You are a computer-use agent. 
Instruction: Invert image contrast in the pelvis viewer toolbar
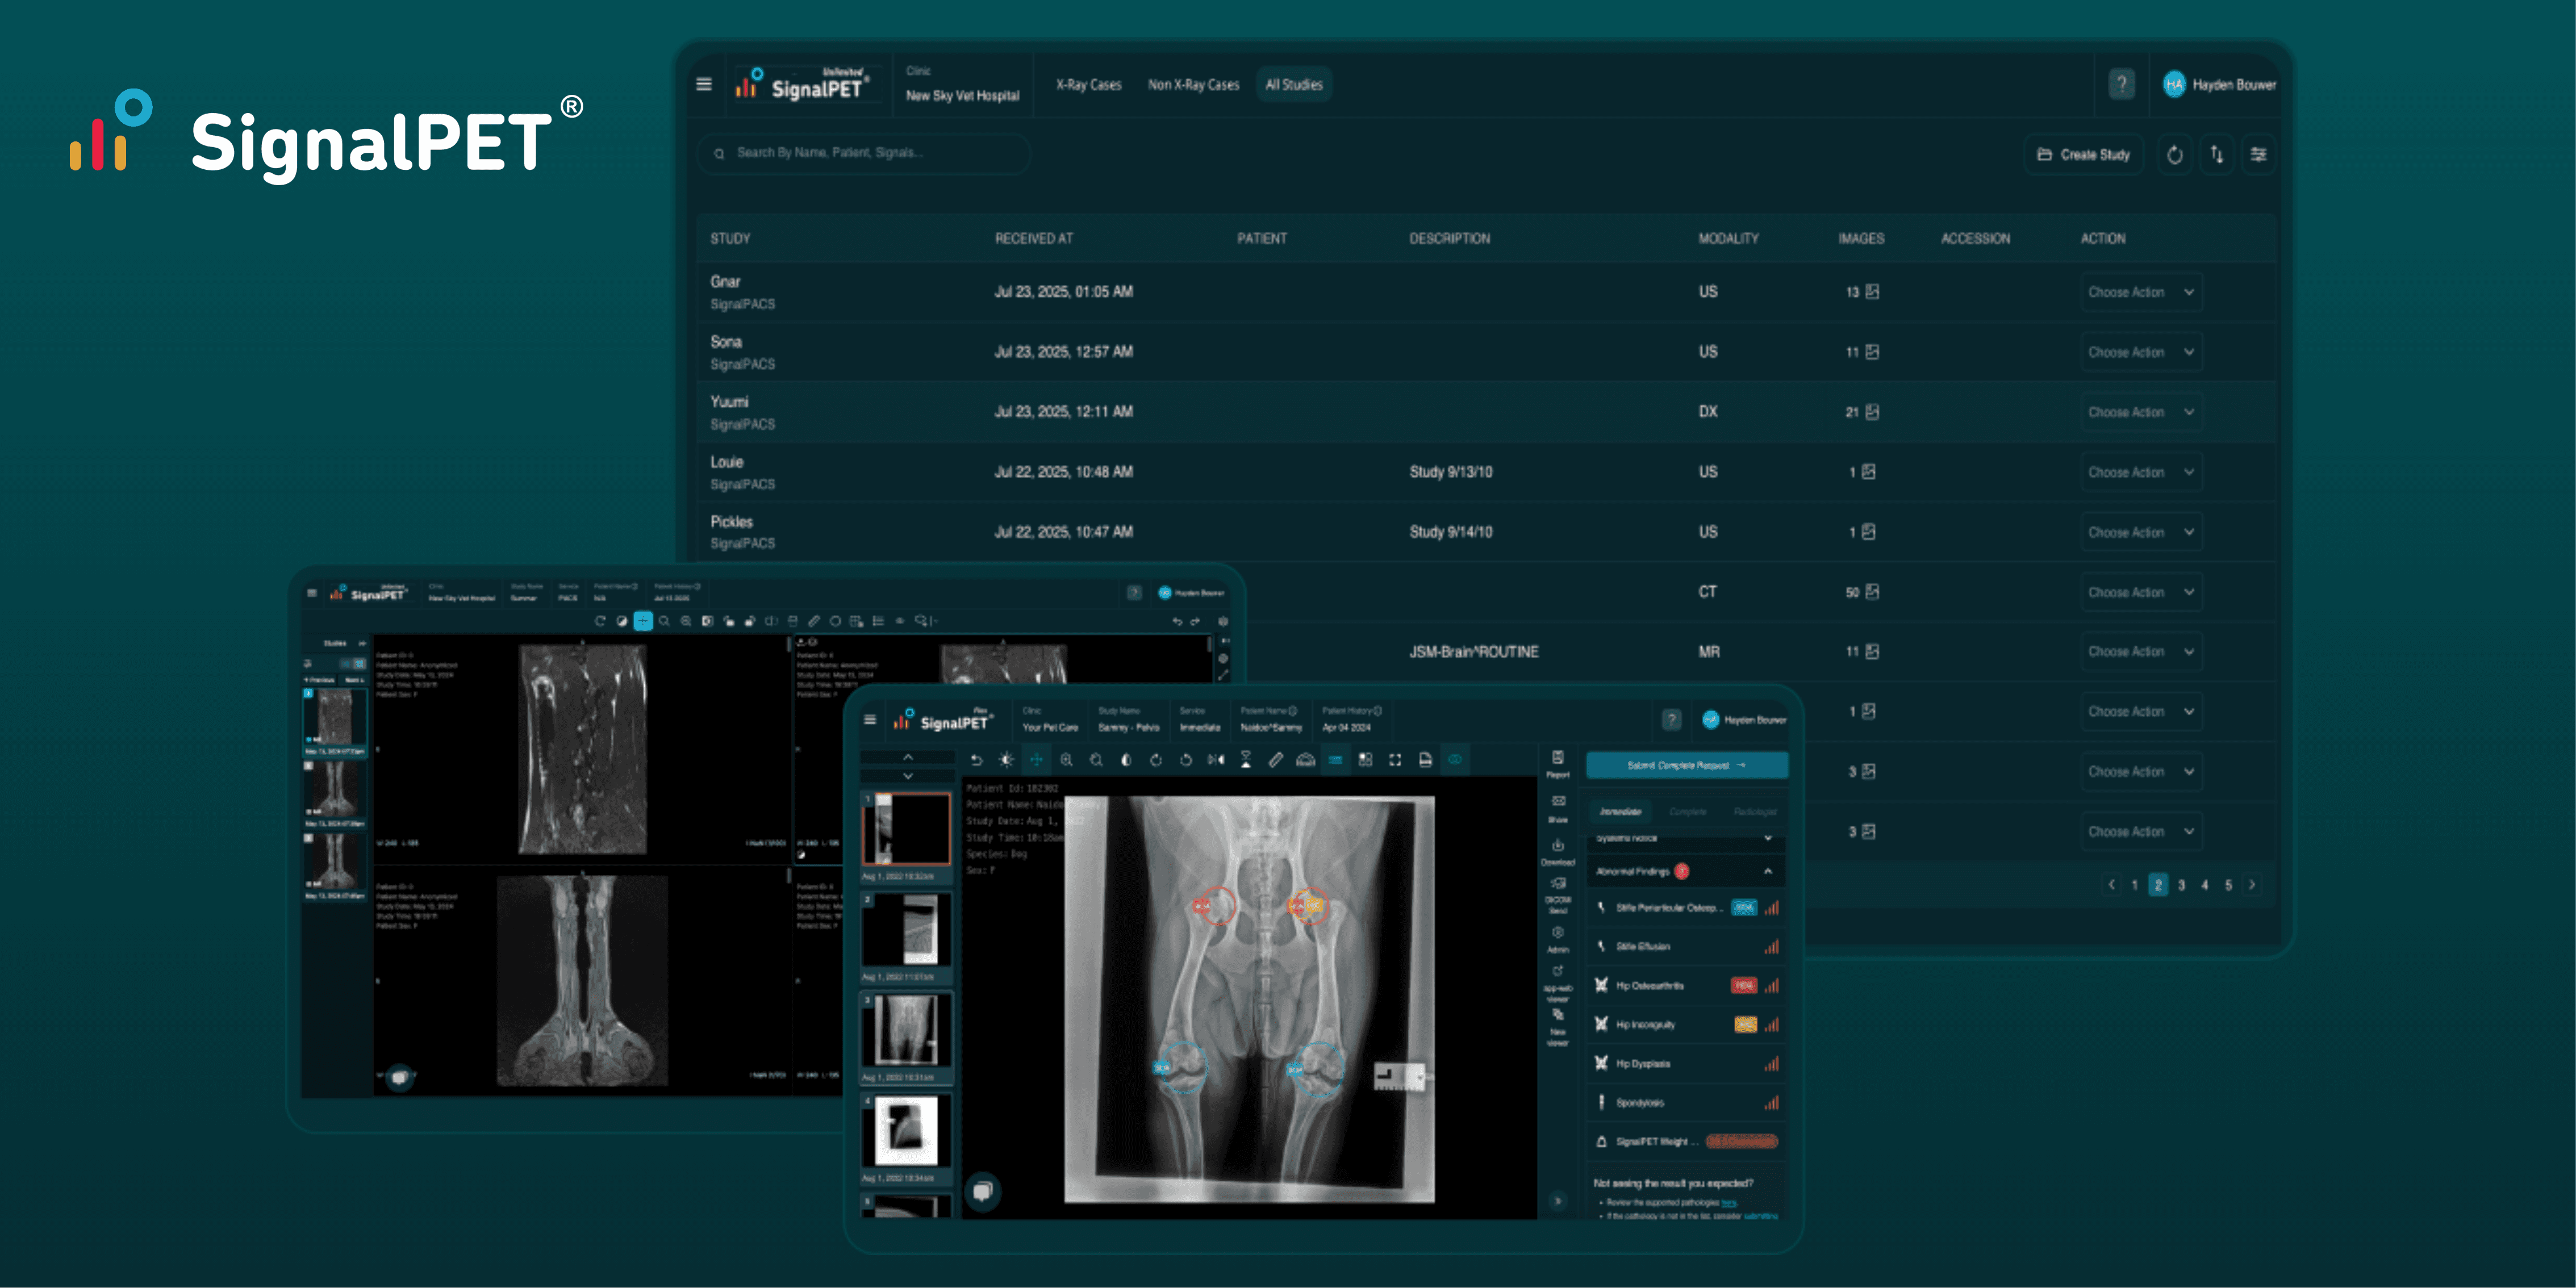(x=1126, y=760)
